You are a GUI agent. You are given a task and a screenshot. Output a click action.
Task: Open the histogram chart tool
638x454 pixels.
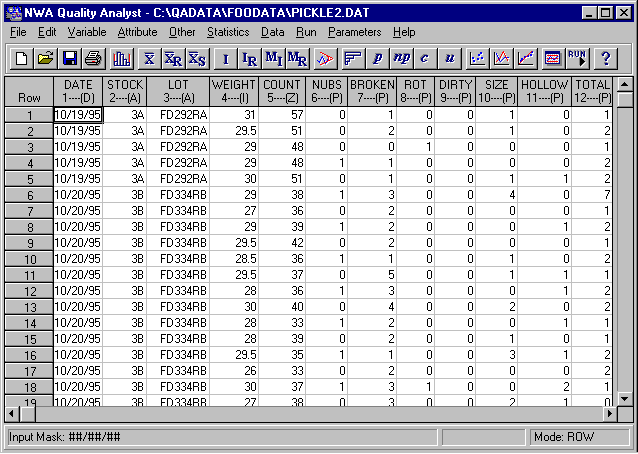(123, 58)
